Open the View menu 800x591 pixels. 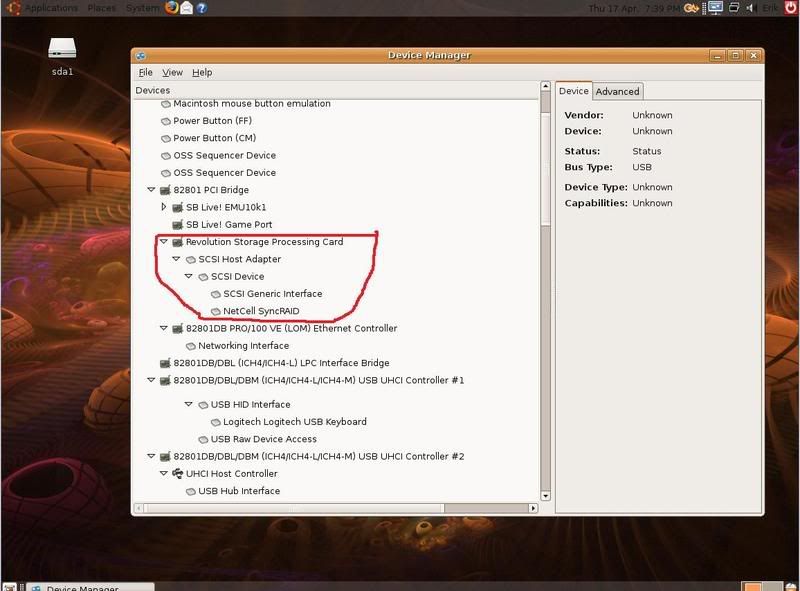tap(172, 72)
